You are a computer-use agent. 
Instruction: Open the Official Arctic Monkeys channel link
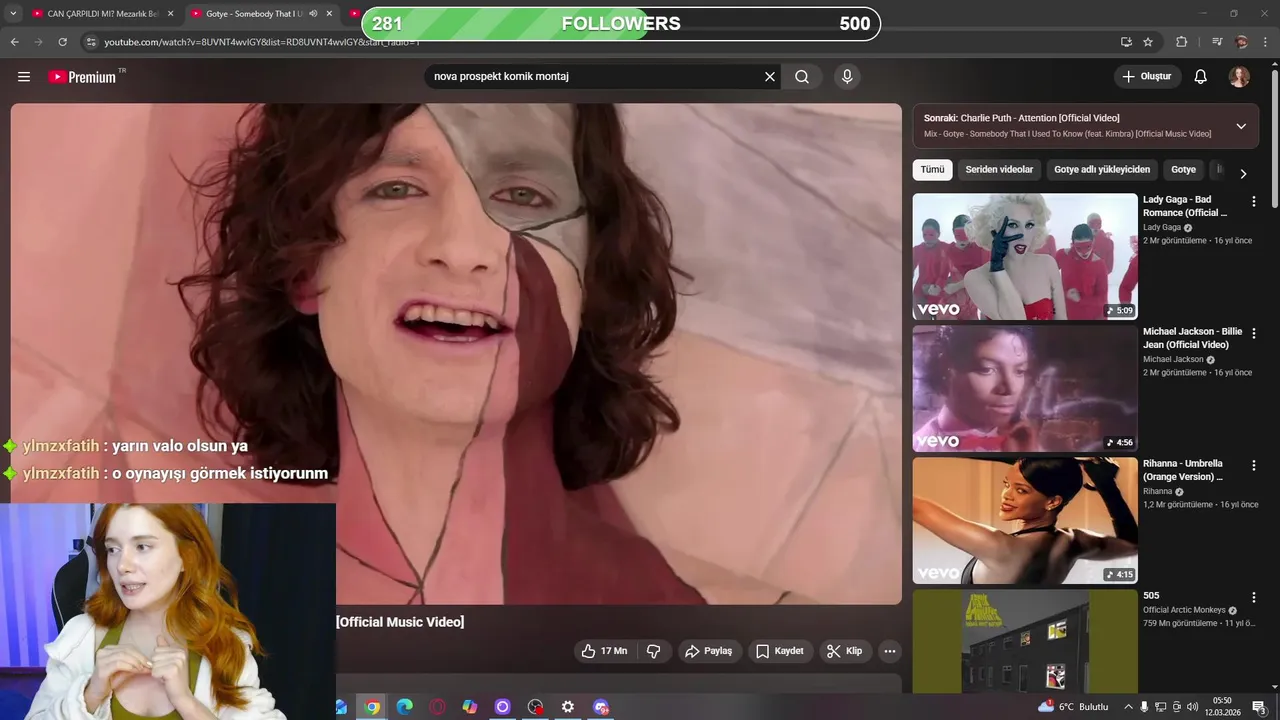coord(1184,610)
